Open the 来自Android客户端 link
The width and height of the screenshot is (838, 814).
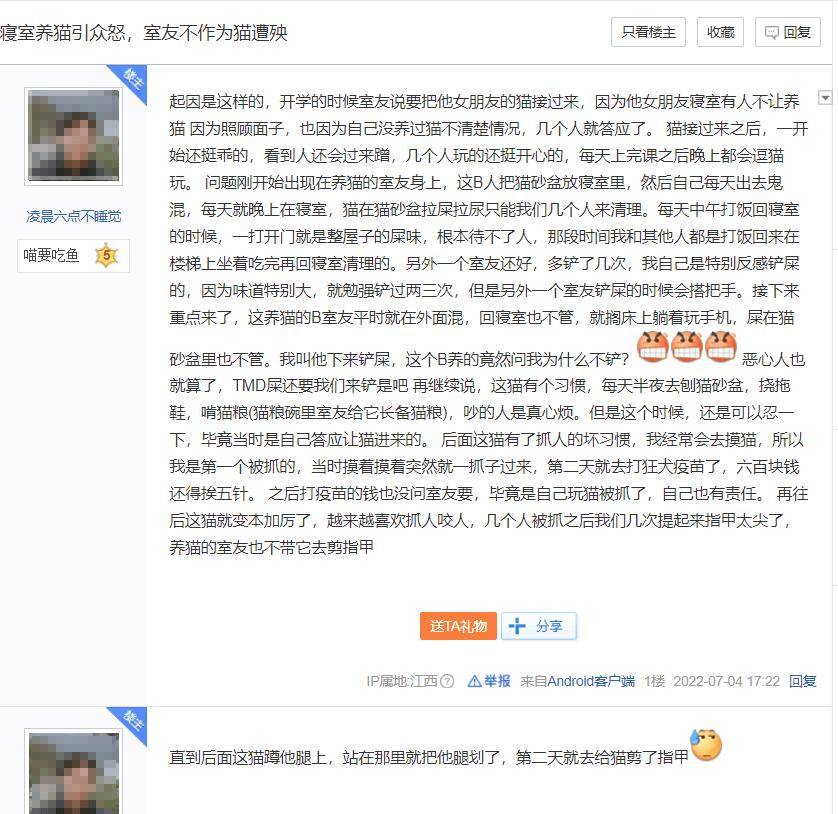pyautogui.click(x=577, y=681)
